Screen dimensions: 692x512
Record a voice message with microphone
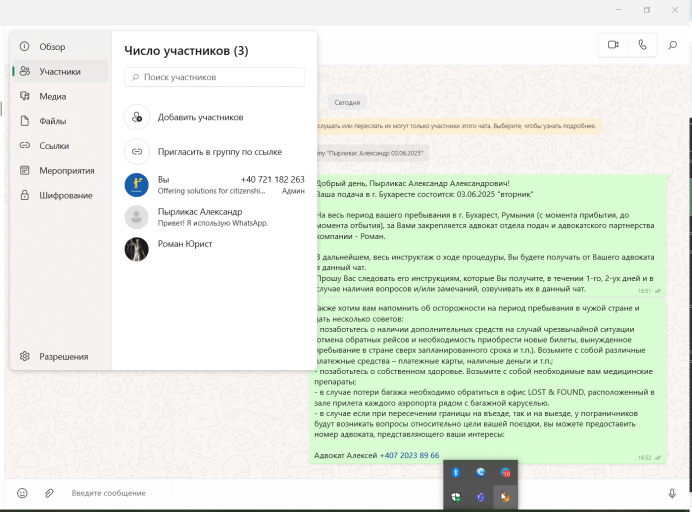click(672, 493)
